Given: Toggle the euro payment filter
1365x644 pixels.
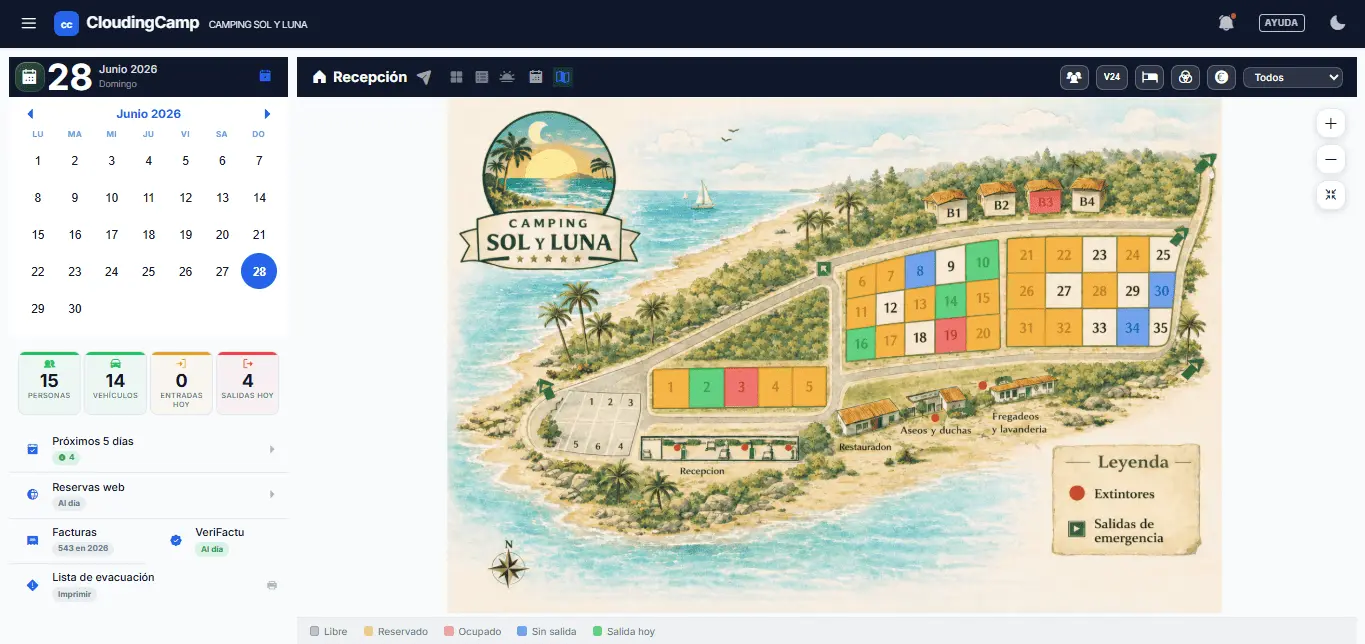Looking at the screenshot, I should 1221,77.
